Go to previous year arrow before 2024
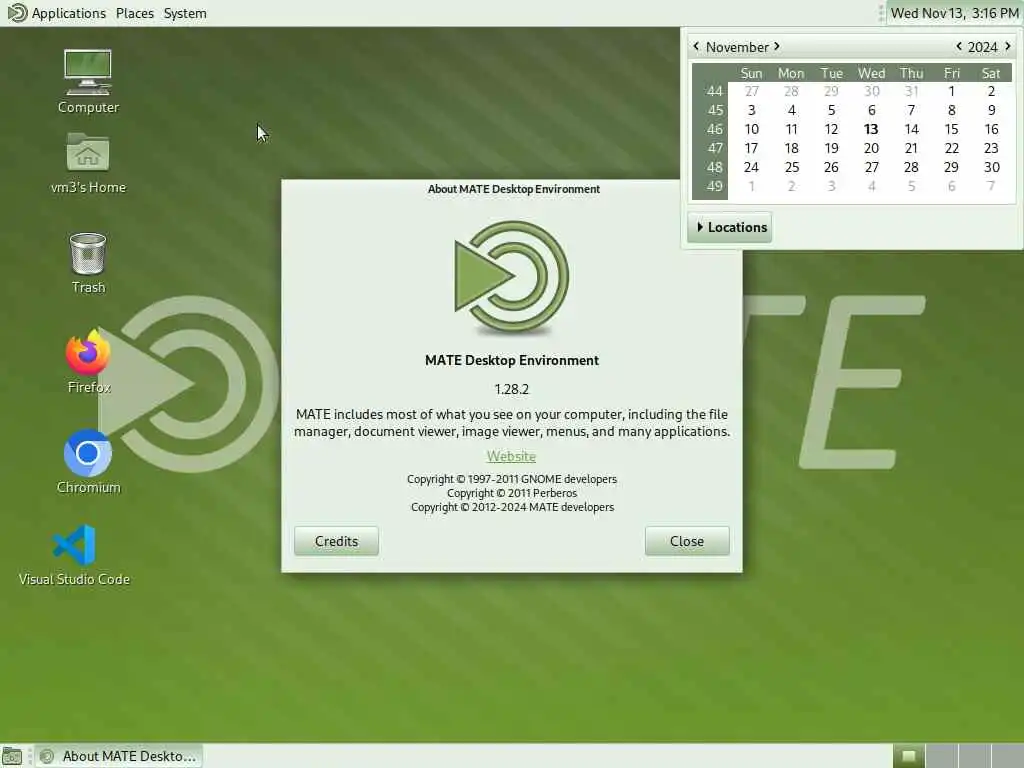Image resolution: width=1024 pixels, height=768 pixels. (x=959, y=46)
